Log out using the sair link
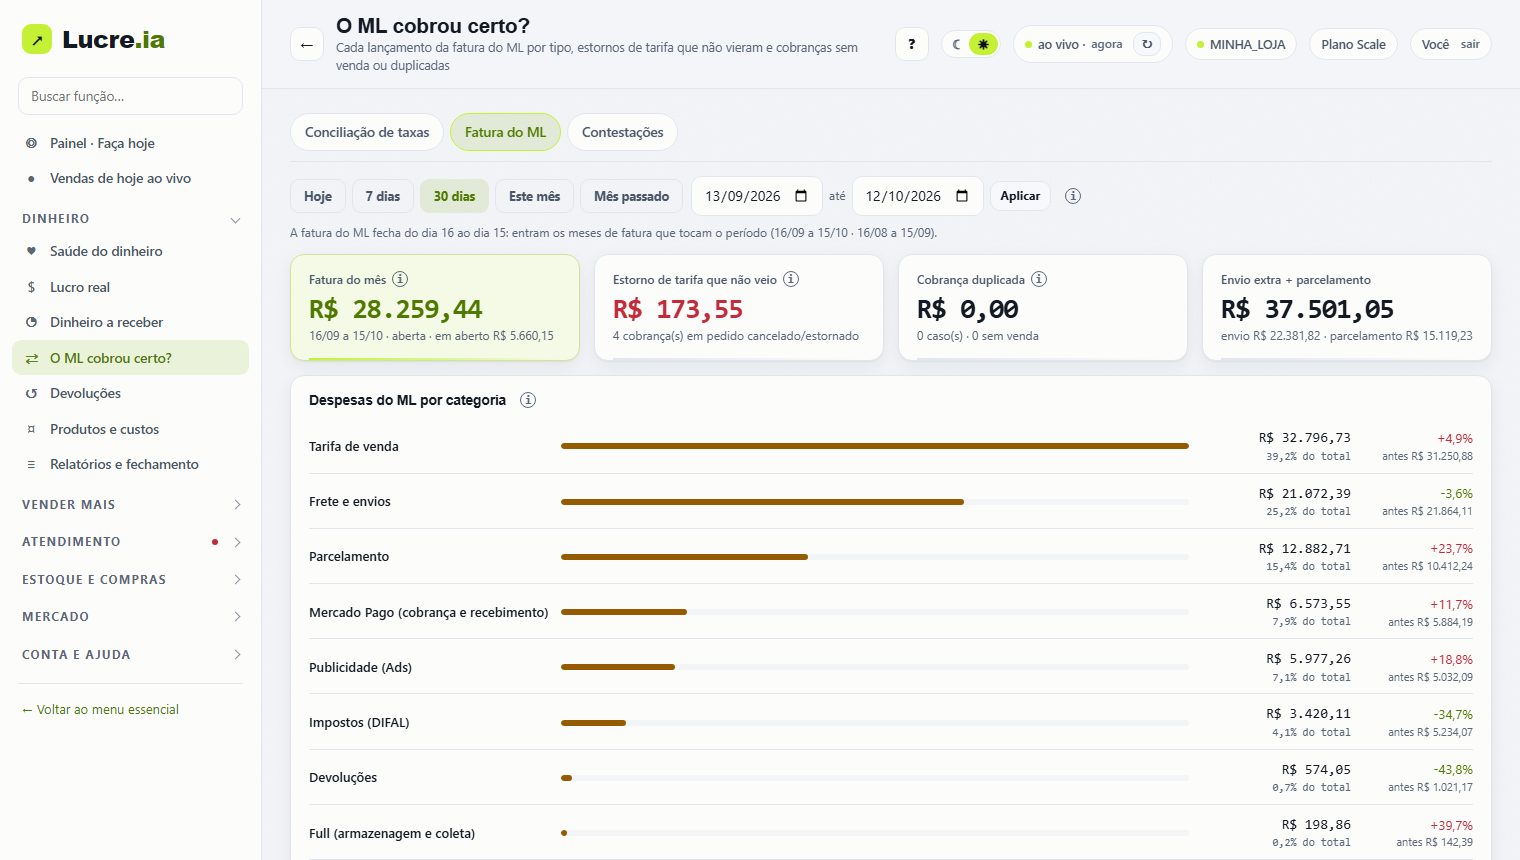 pos(1470,44)
